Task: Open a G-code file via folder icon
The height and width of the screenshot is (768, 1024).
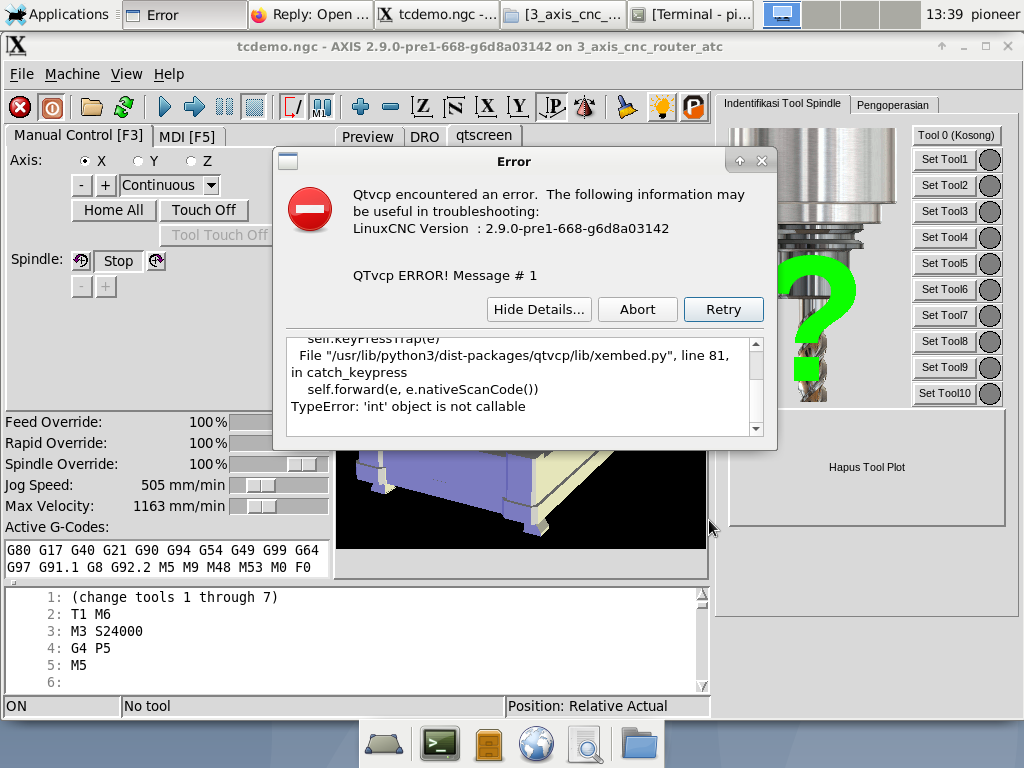Action: tap(92, 107)
